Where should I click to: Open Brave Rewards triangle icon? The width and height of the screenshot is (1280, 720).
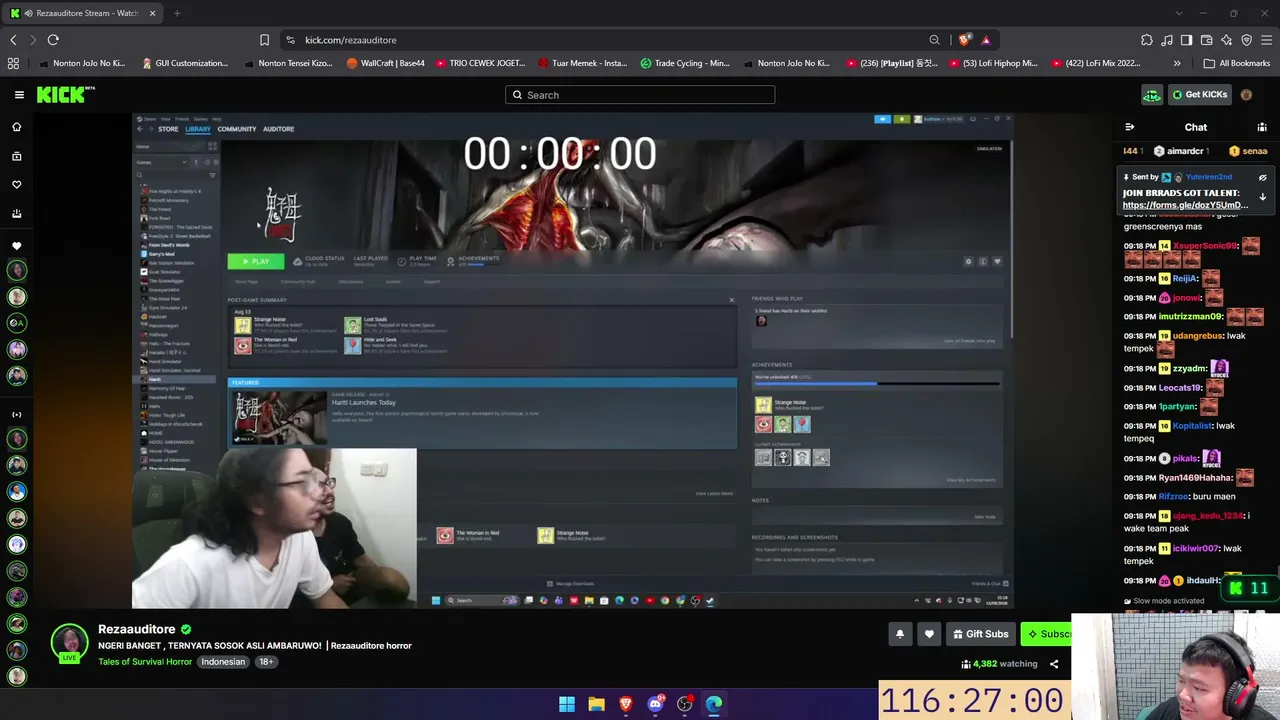pyautogui.click(x=986, y=40)
